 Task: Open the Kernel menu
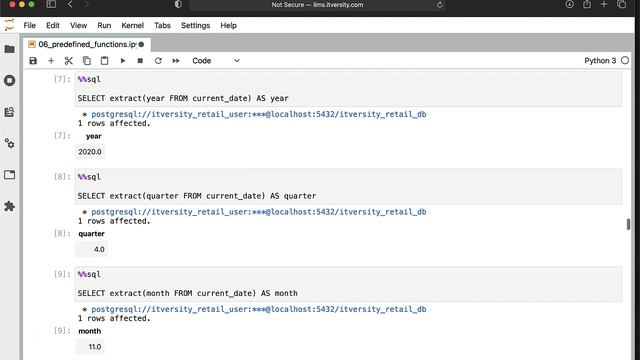(x=132, y=25)
